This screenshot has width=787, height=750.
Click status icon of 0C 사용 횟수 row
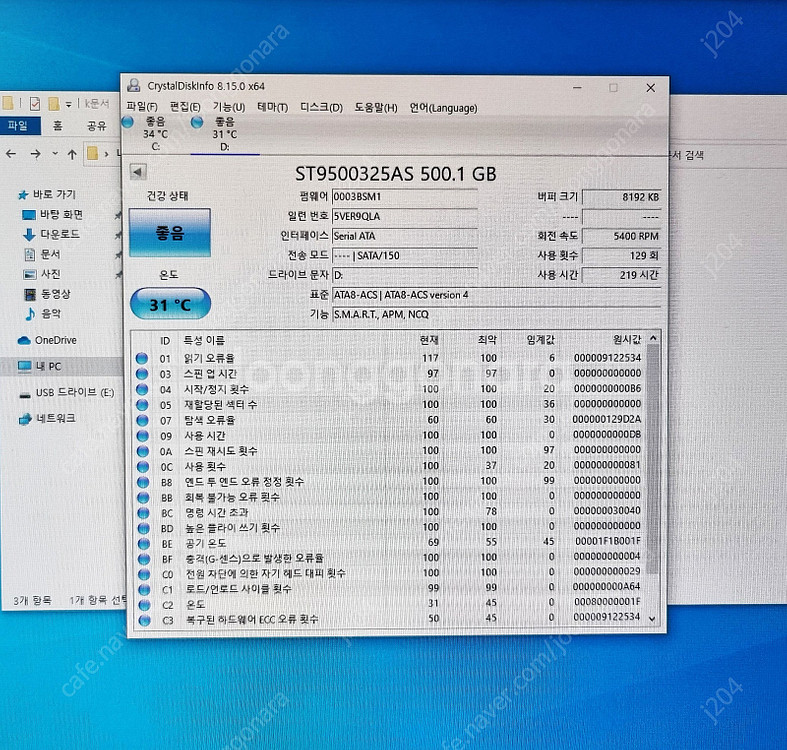pos(143,466)
